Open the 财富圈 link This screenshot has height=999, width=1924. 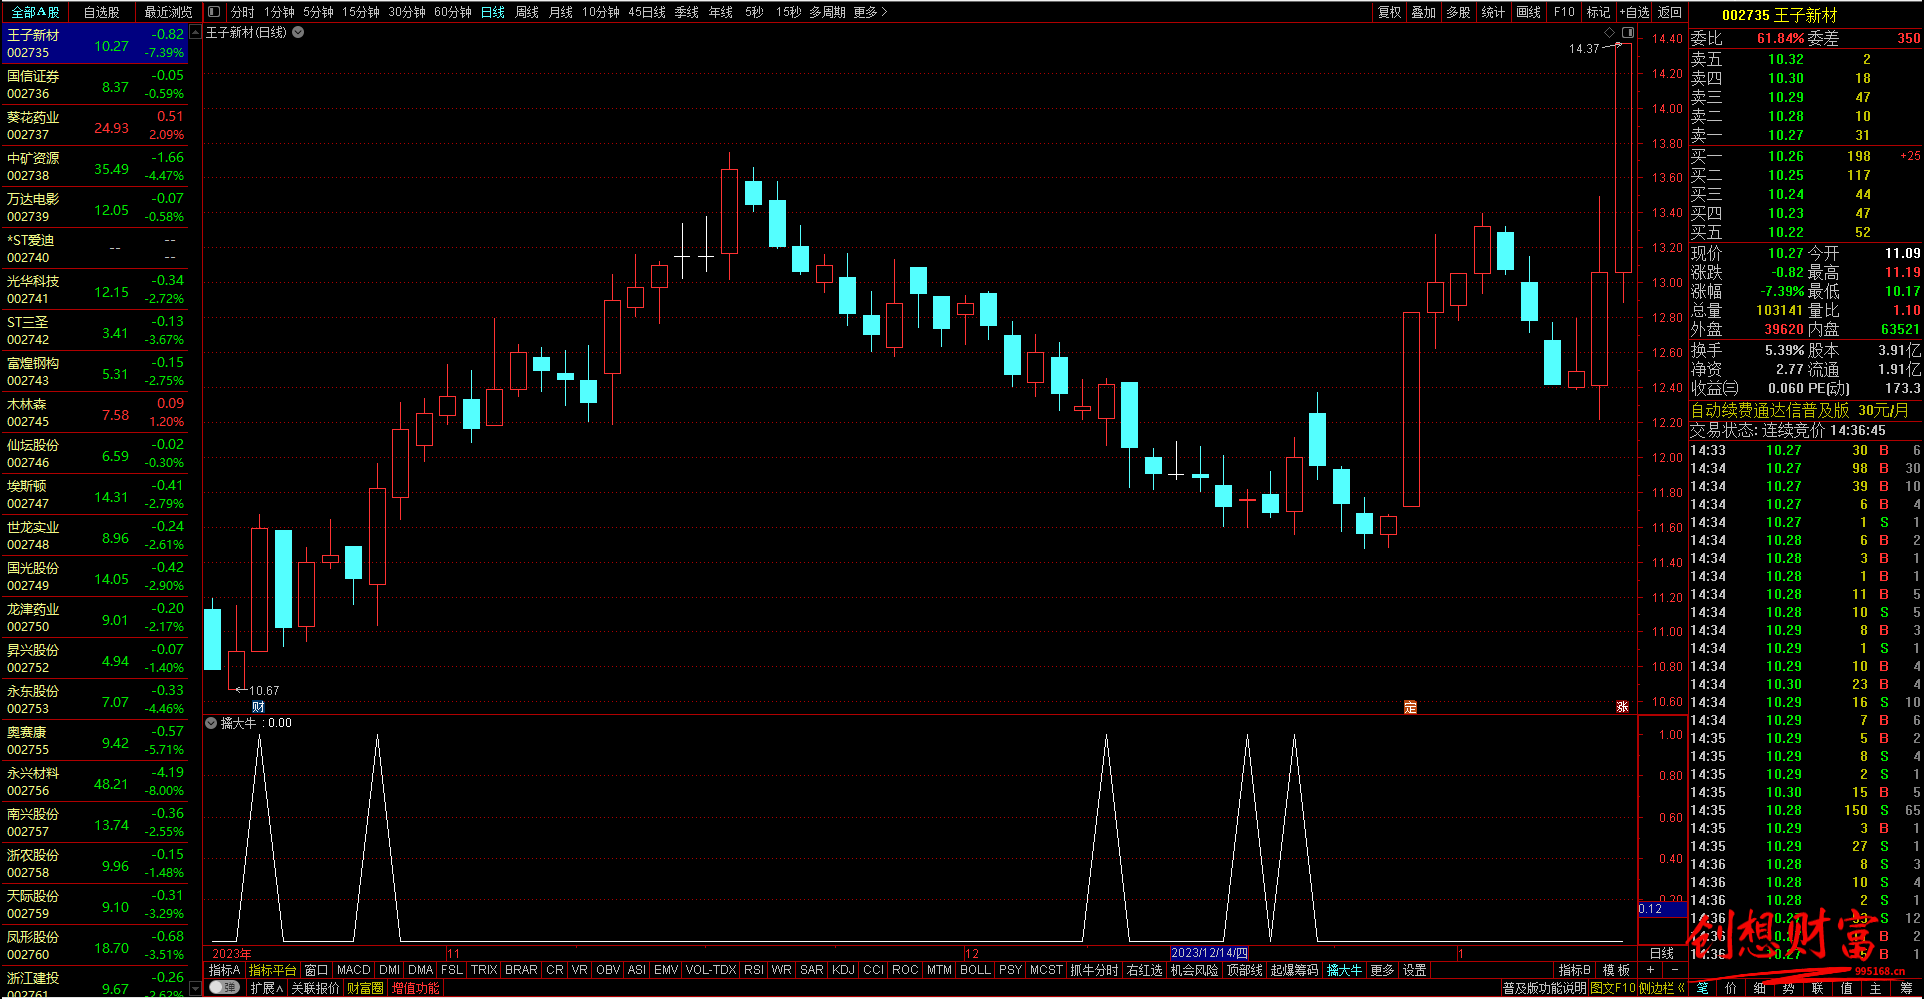365,988
